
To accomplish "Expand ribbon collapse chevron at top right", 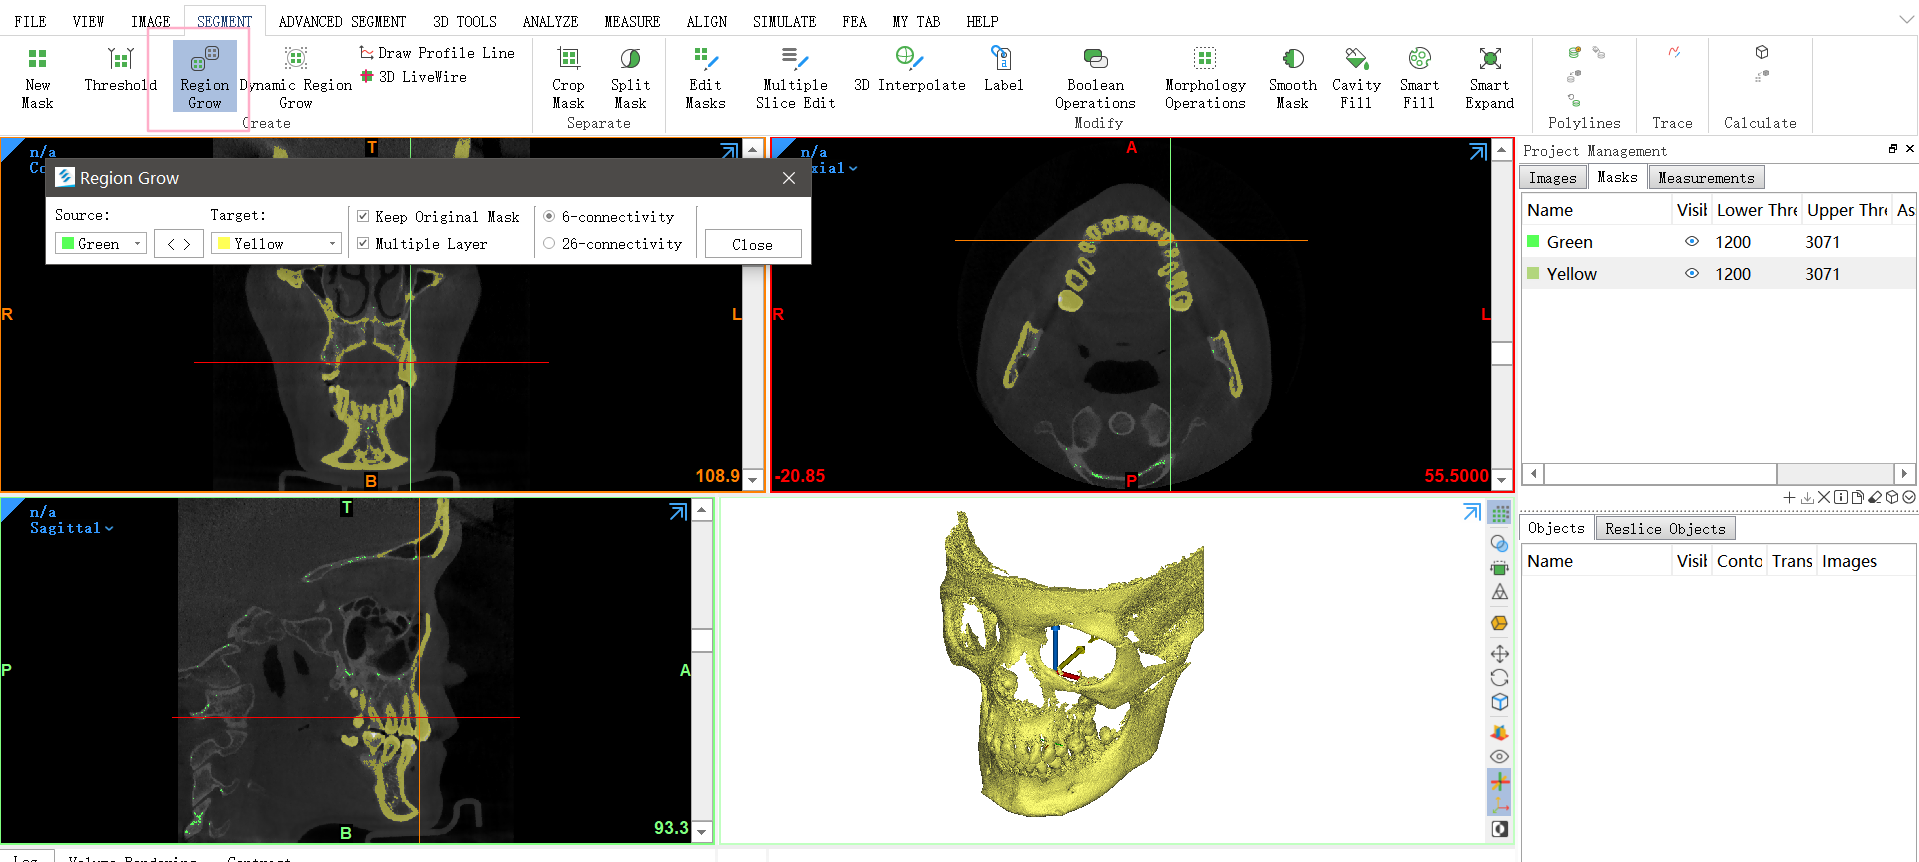I will pyautogui.click(x=1906, y=19).
